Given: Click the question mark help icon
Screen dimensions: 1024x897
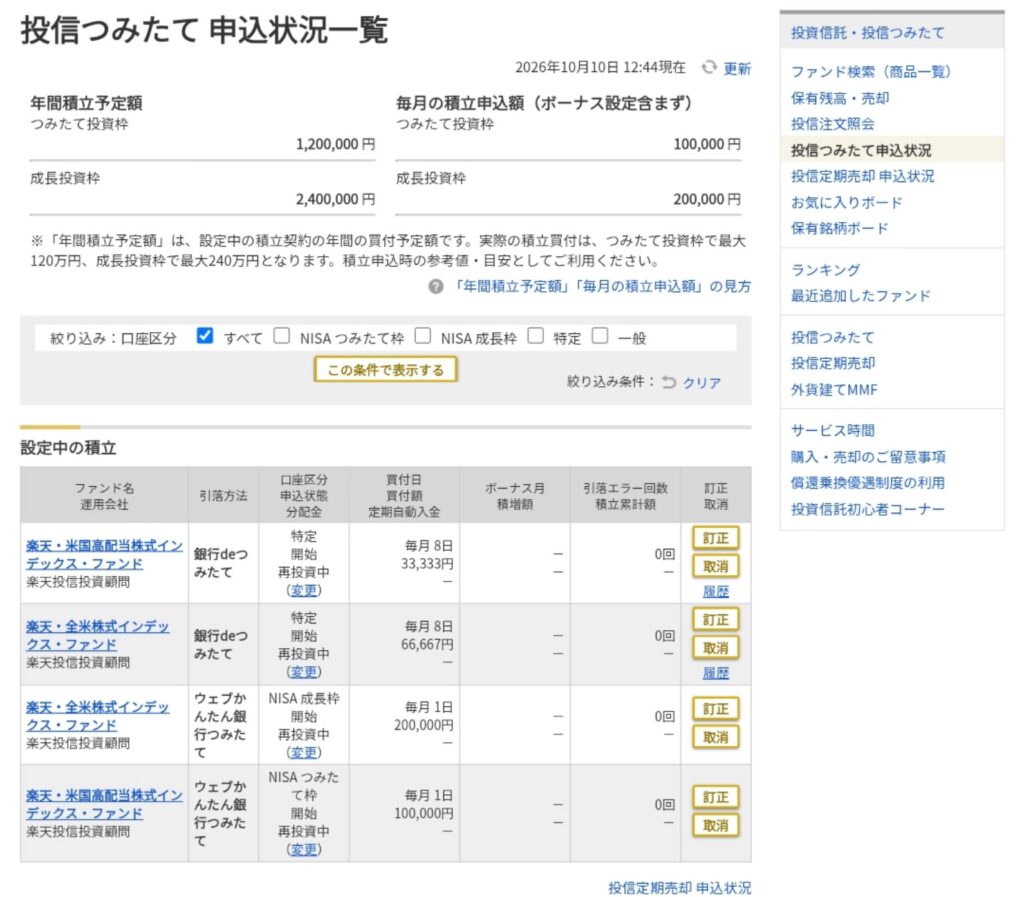Looking at the screenshot, I should [x=436, y=287].
